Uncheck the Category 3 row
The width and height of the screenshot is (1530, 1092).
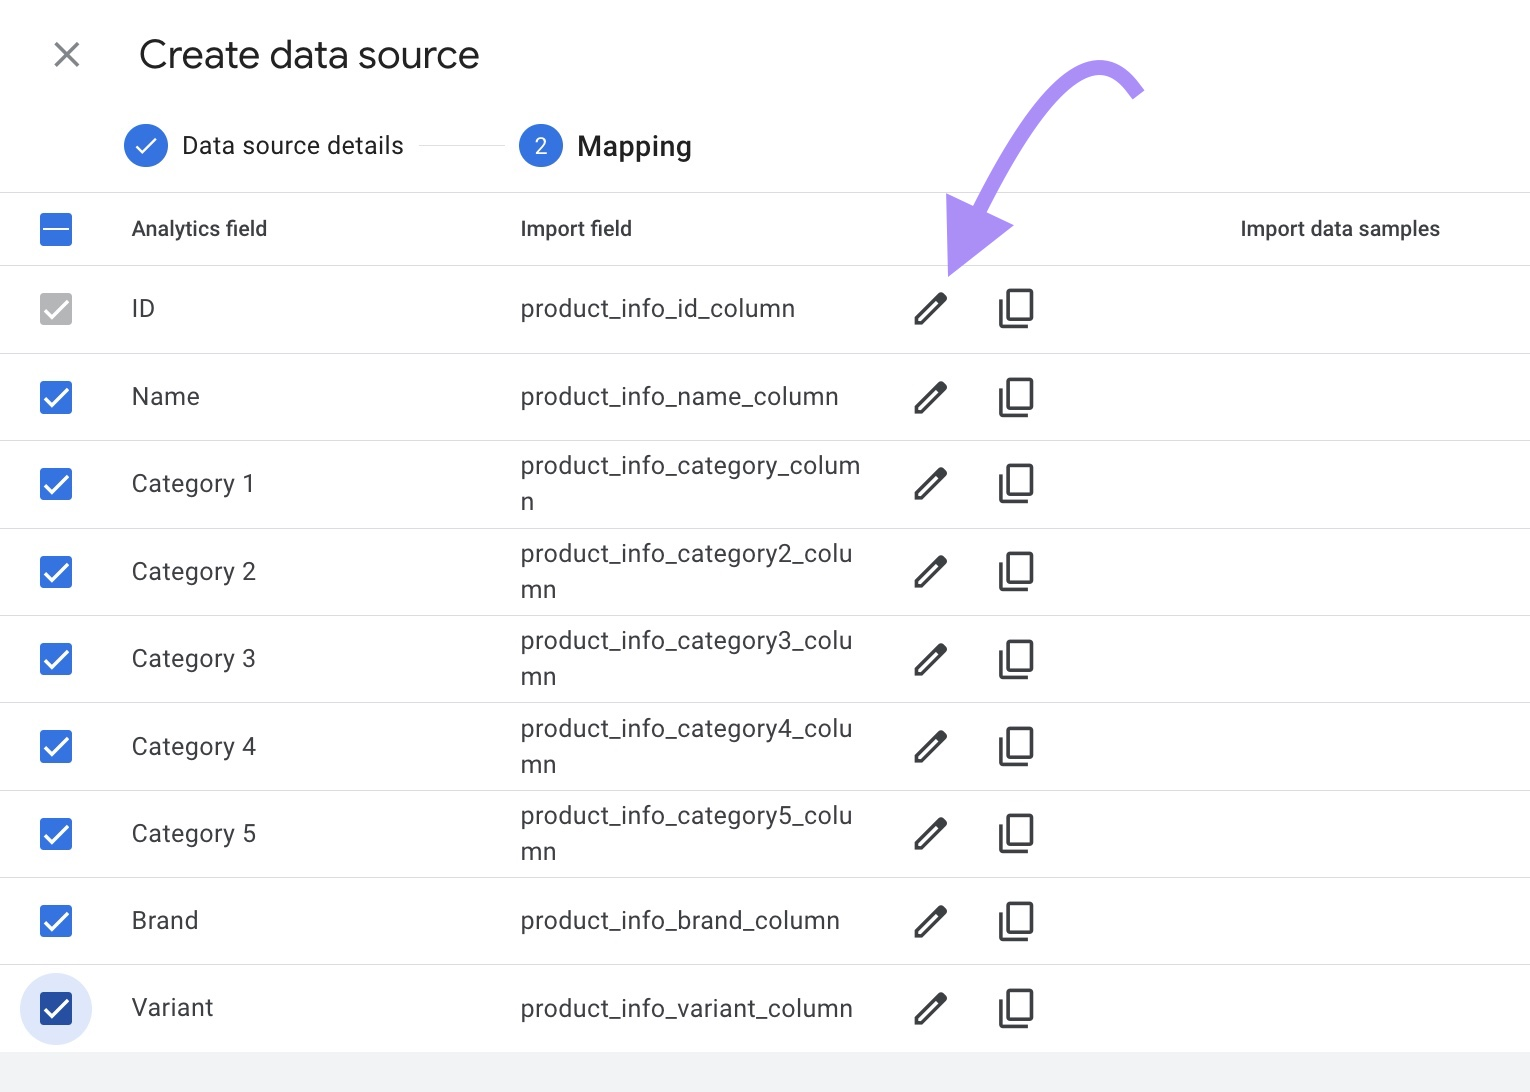[x=56, y=659]
